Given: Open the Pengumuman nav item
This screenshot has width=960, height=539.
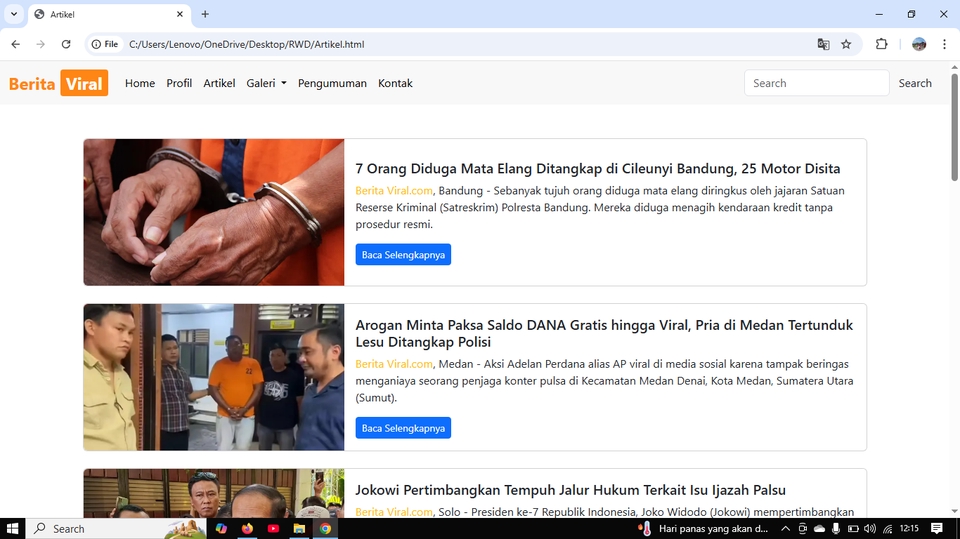Looking at the screenshot, I should (332, 83).
